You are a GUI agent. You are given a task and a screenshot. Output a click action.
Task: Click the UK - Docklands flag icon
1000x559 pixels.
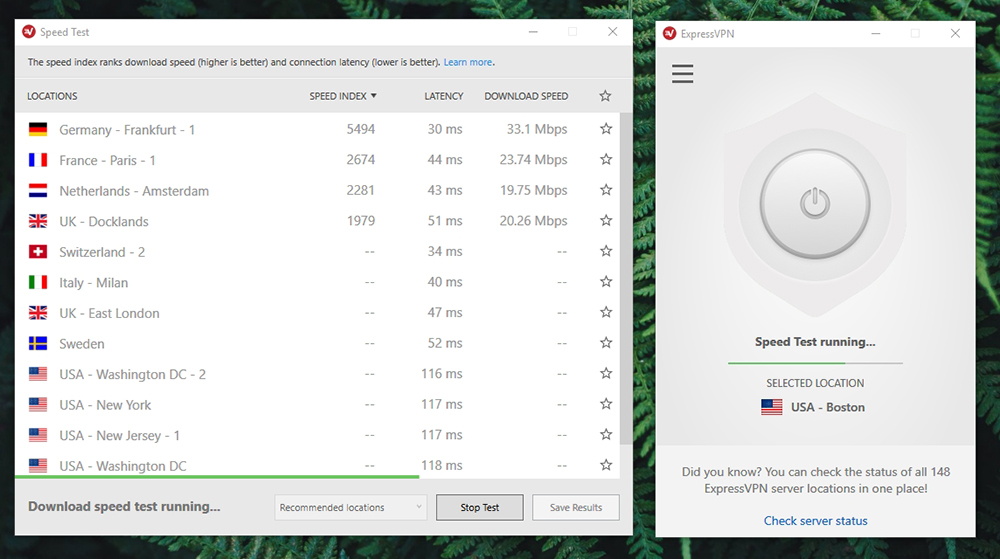(38, 221)
